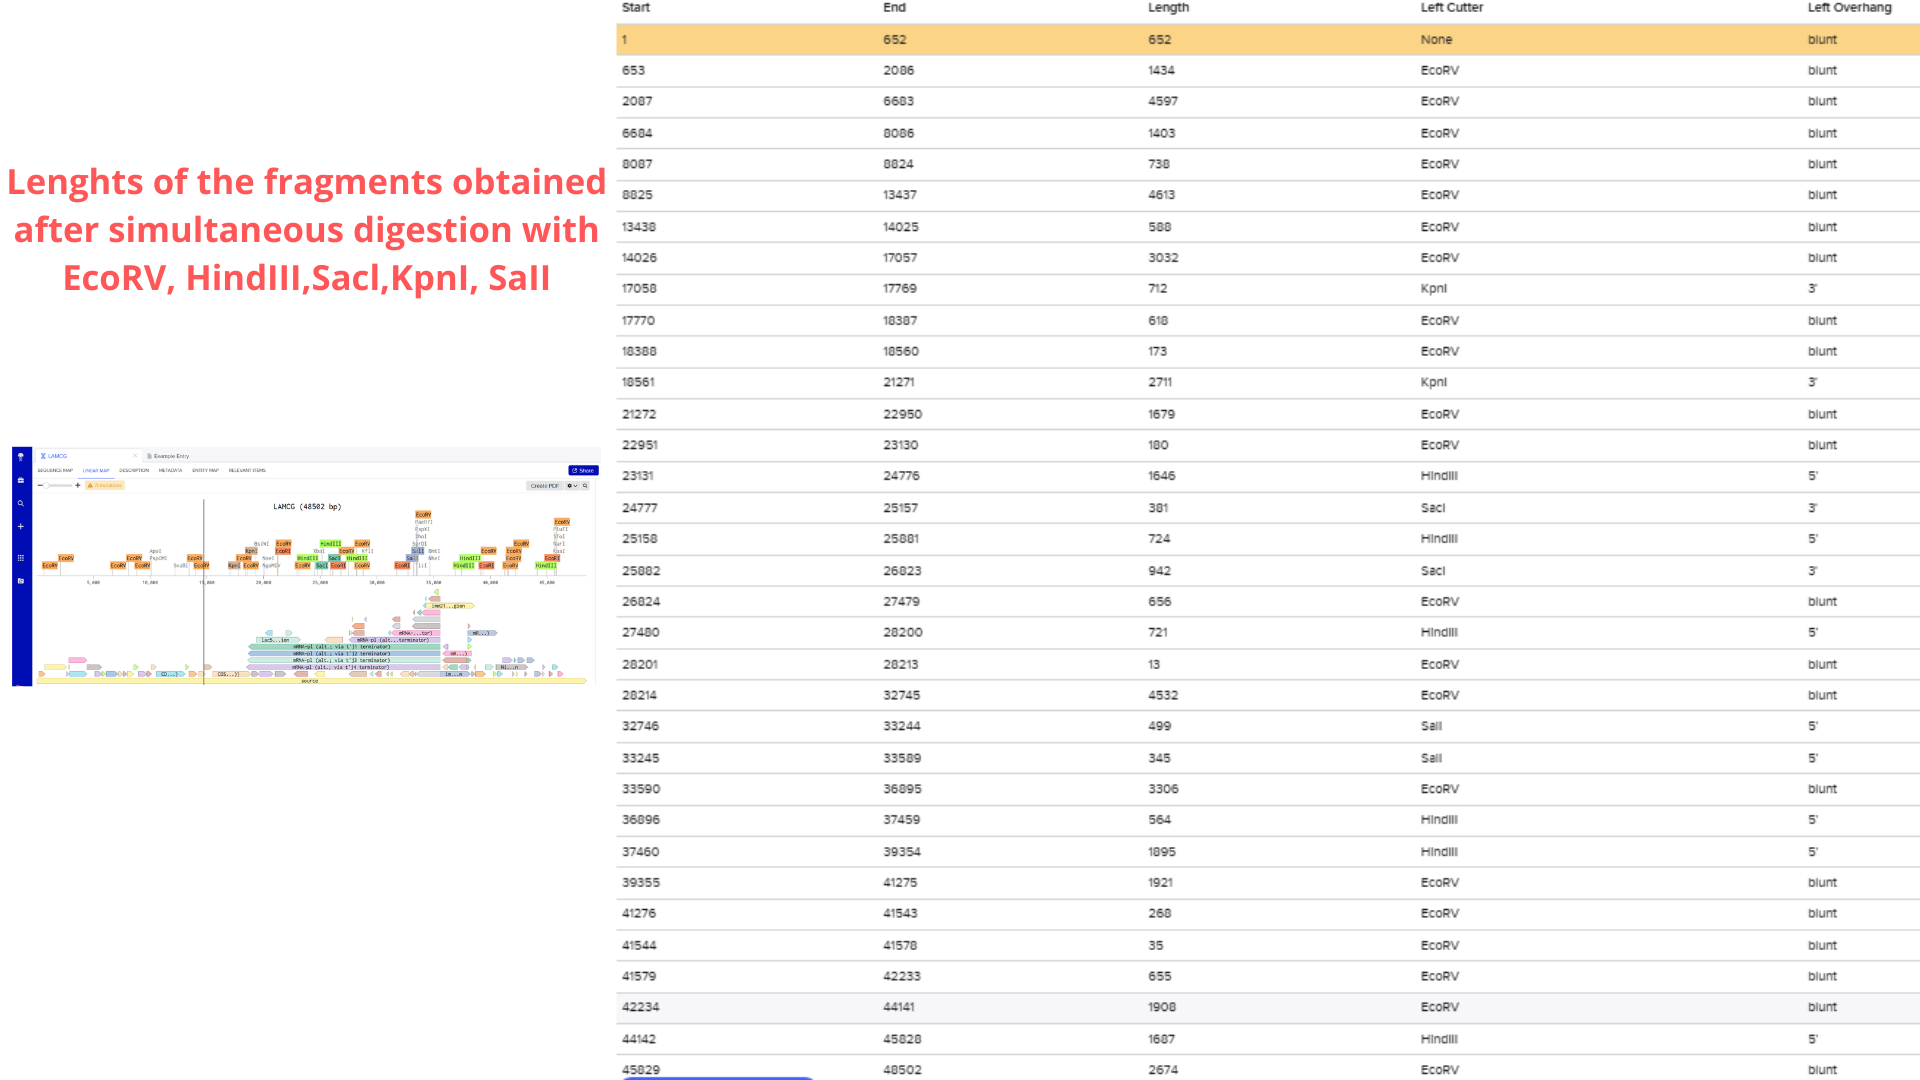Click the Search magnifier icon in the sidebar
1920x1080 pixels.
[20, 503]
